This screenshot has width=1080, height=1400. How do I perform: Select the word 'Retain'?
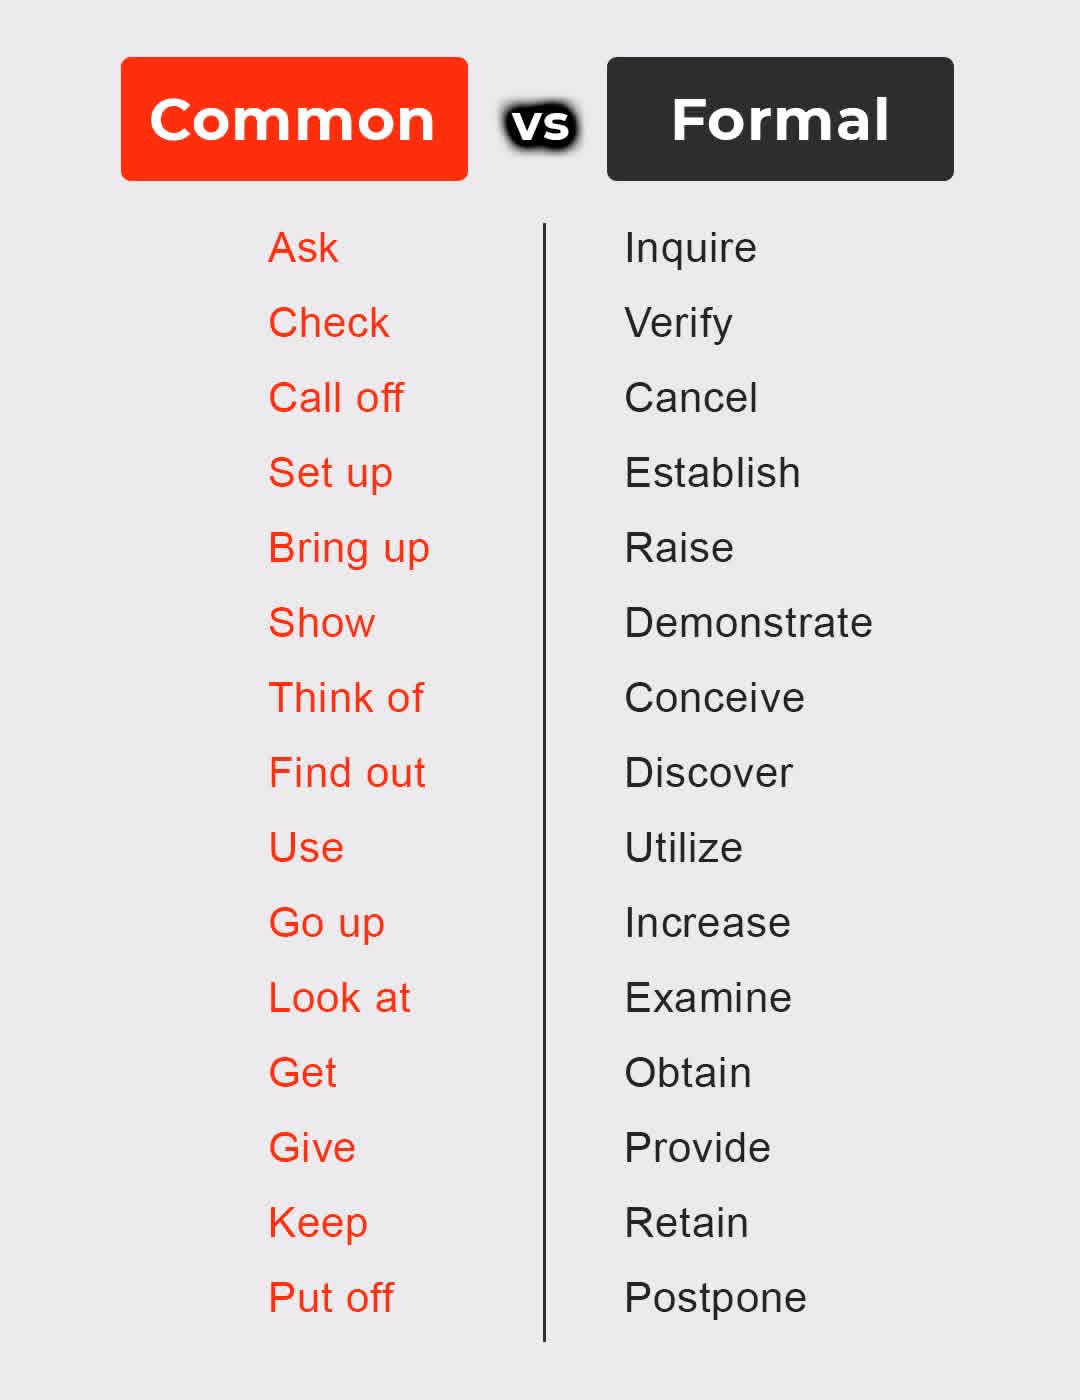click(x=686, y=1223)
